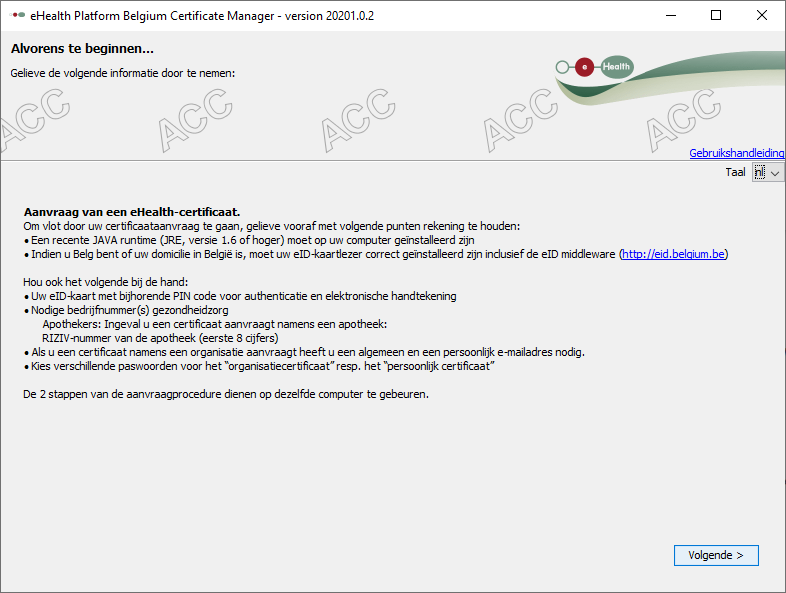Maximize the Certificate Manager window
Image resolution: width=786 pixels, height=593 pixels.
tap(716, 15)
